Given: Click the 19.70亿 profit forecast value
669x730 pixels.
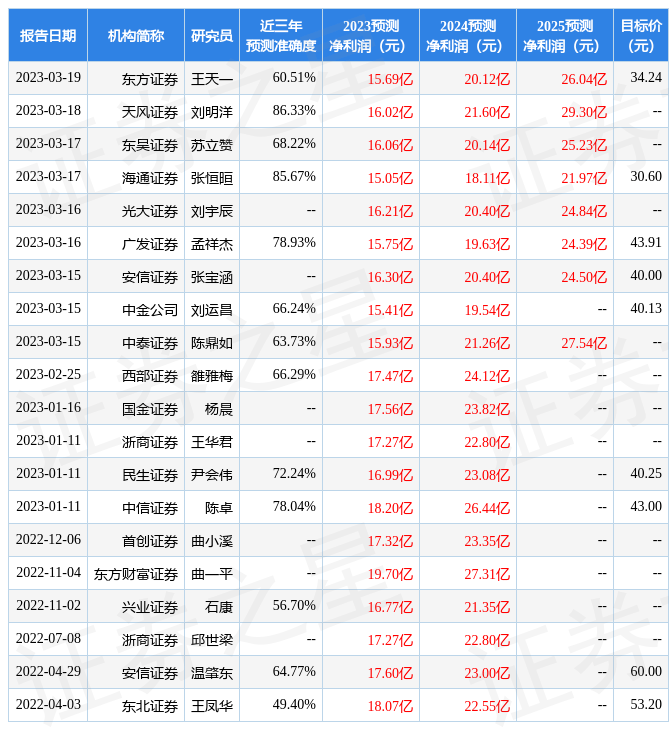Looking at the screenshot, I should 390,575.
